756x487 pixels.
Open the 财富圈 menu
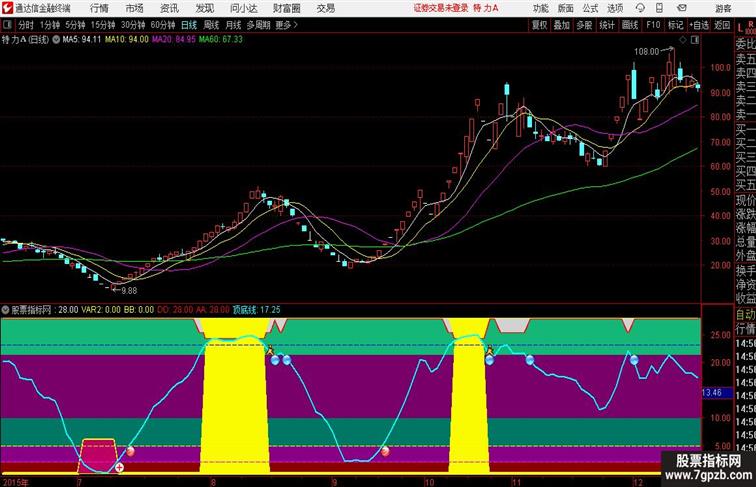point(287,8)
